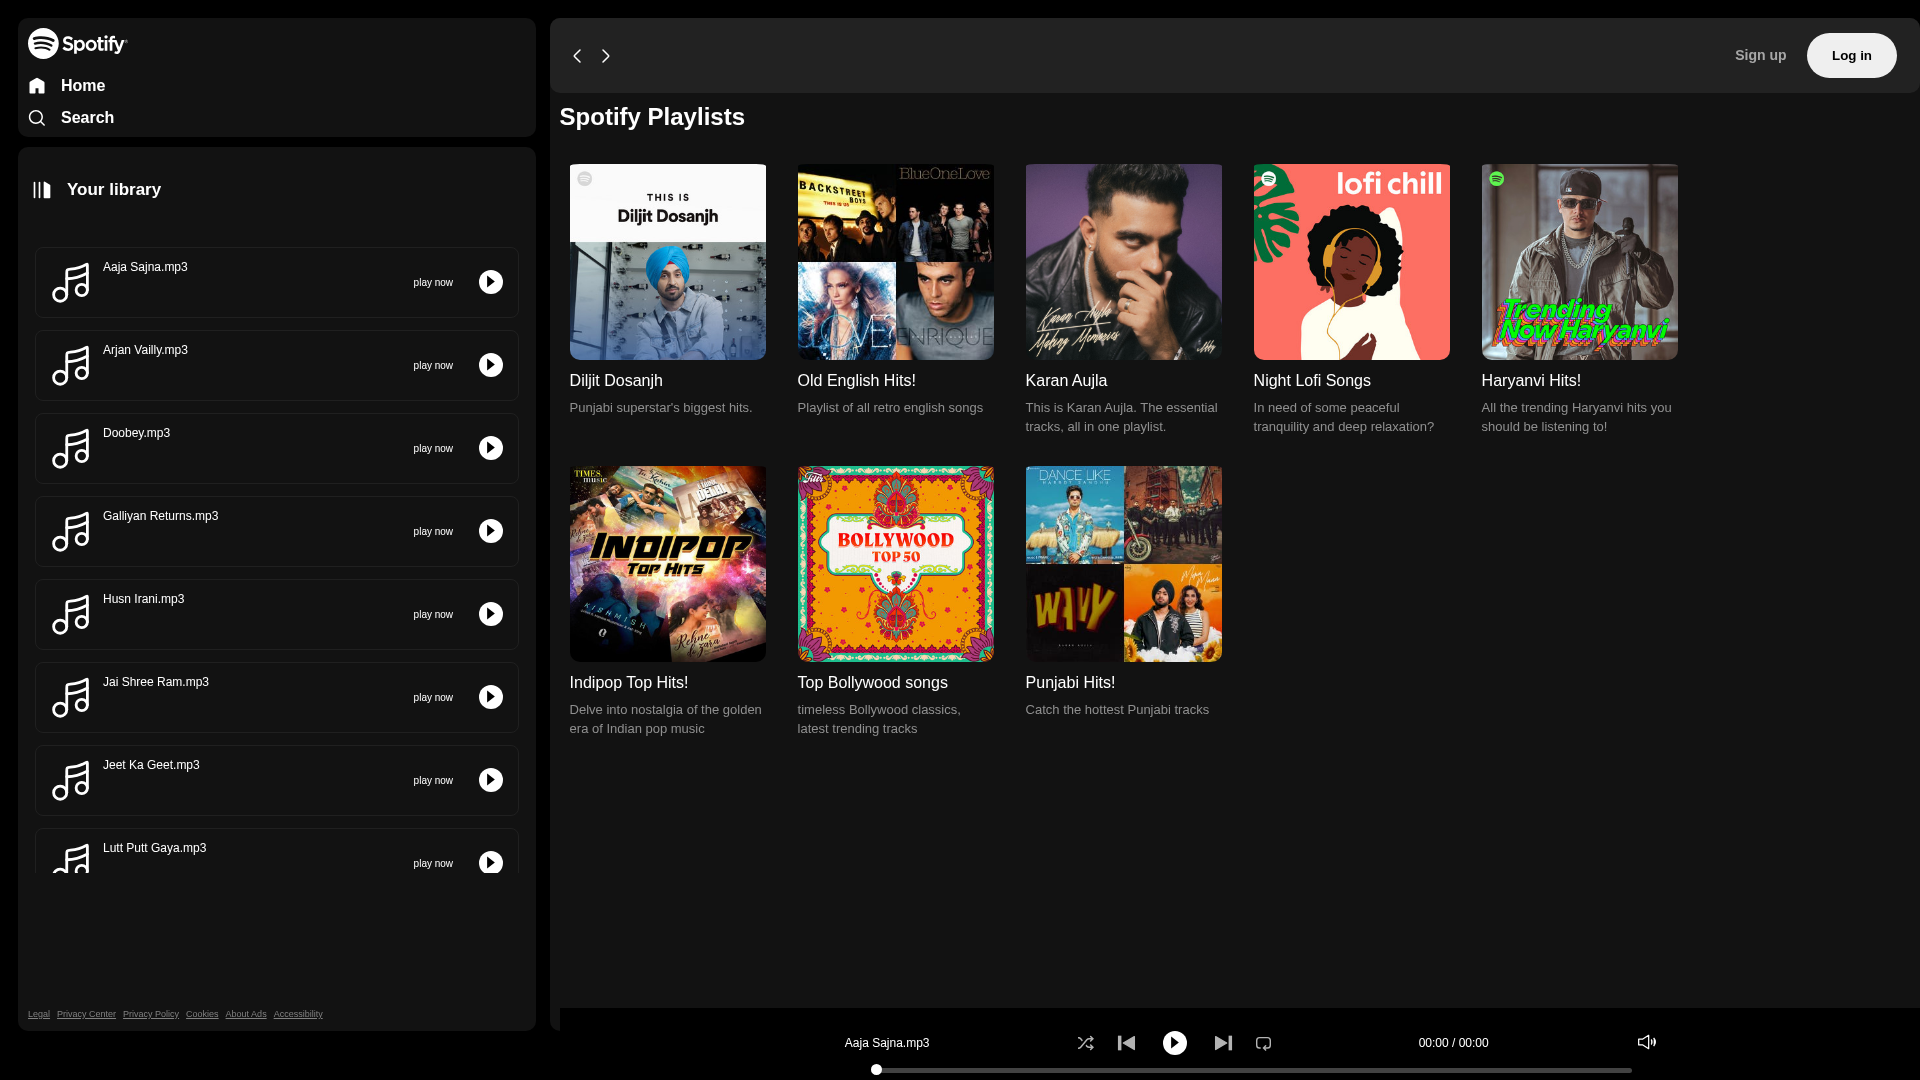Mute audio with the volume icon

point(1646,1042)
